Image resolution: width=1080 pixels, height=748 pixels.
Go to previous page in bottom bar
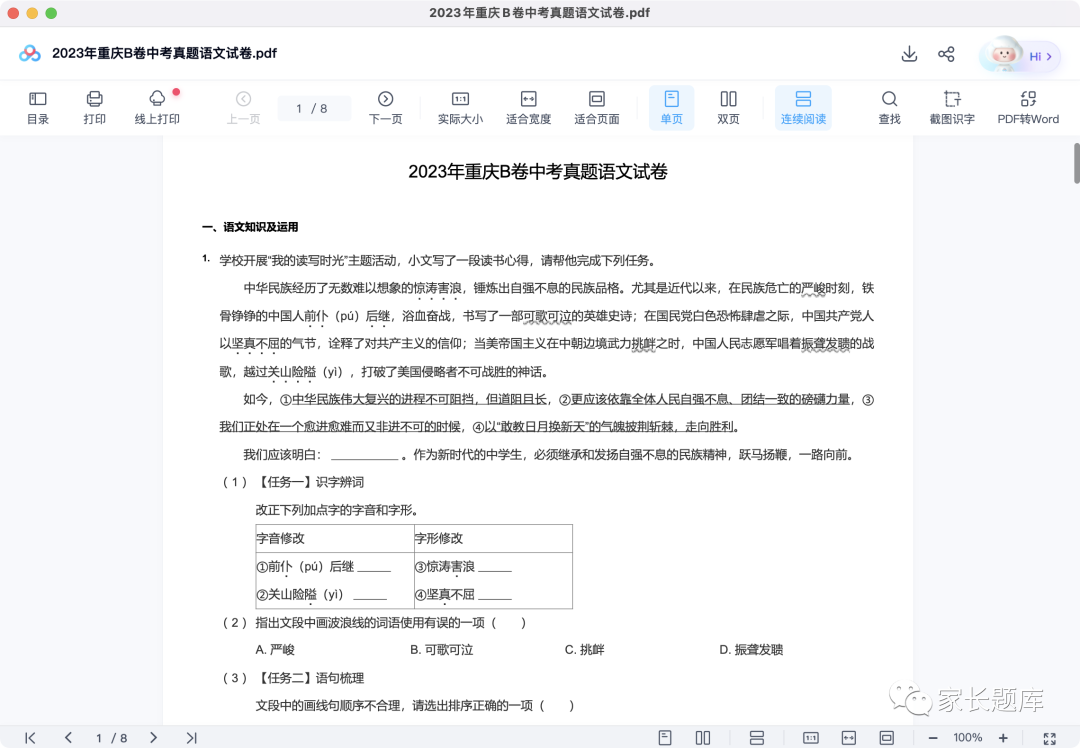point(68,738)
